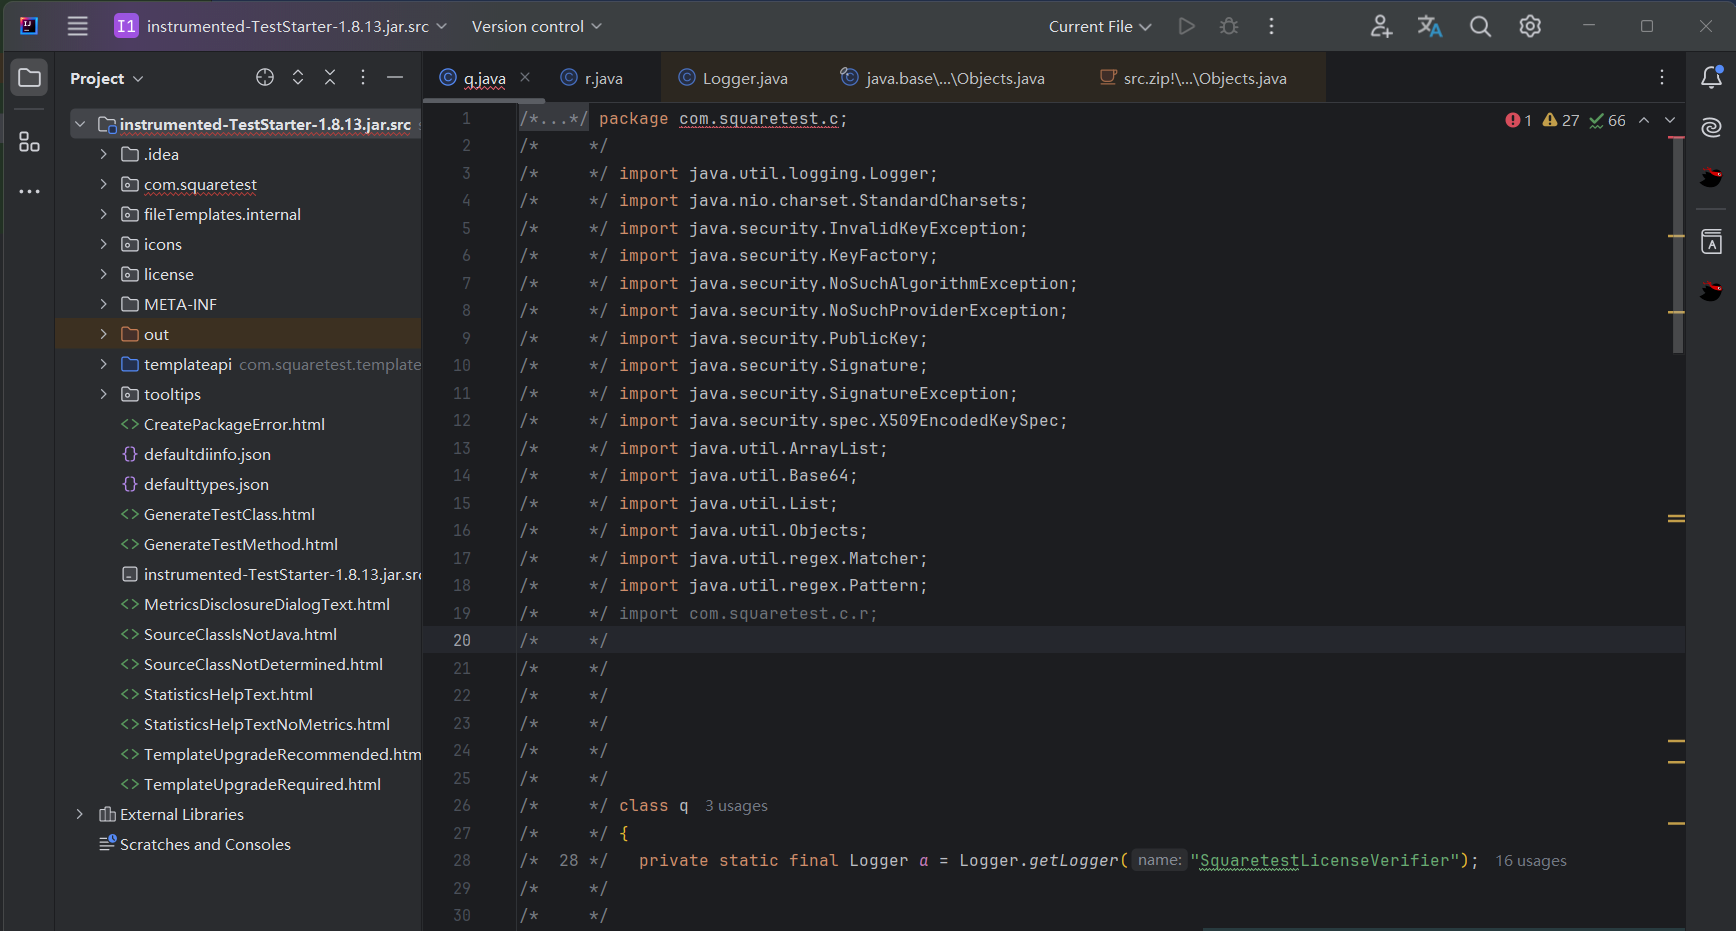Show more tool windows ellipsis
This screenshot has height=931, width=1736.
(29, 191)
